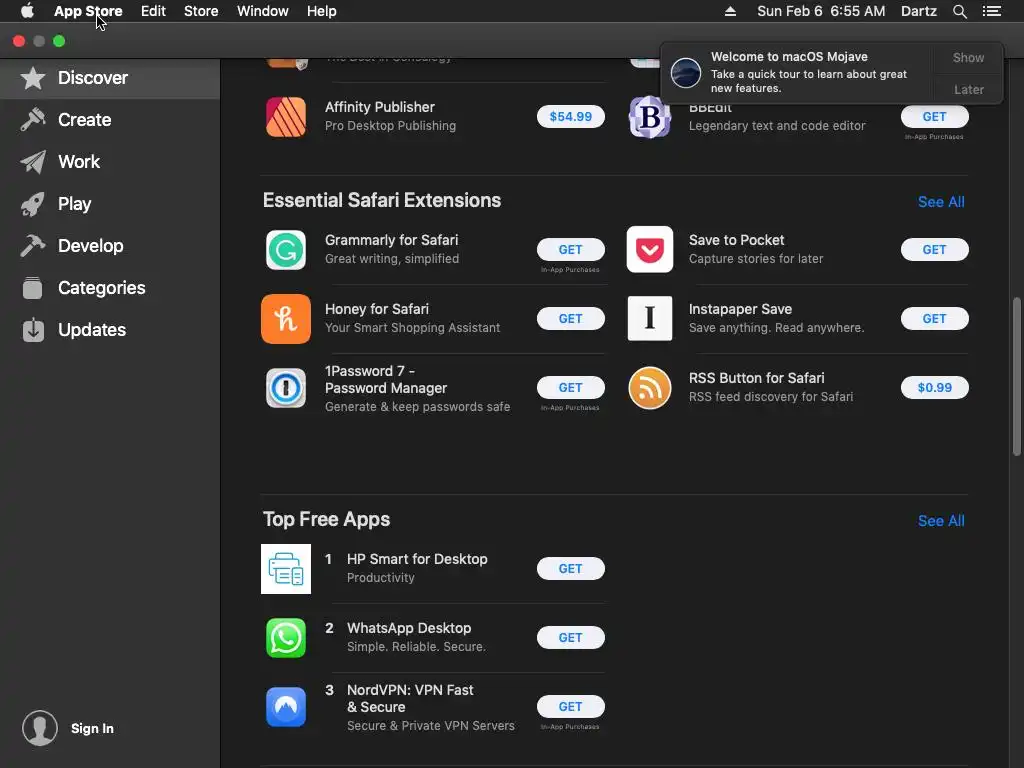Open the Discover label in sidebar
The image size is (1024, 768).
pyautogui.click(x=93, y=78)
